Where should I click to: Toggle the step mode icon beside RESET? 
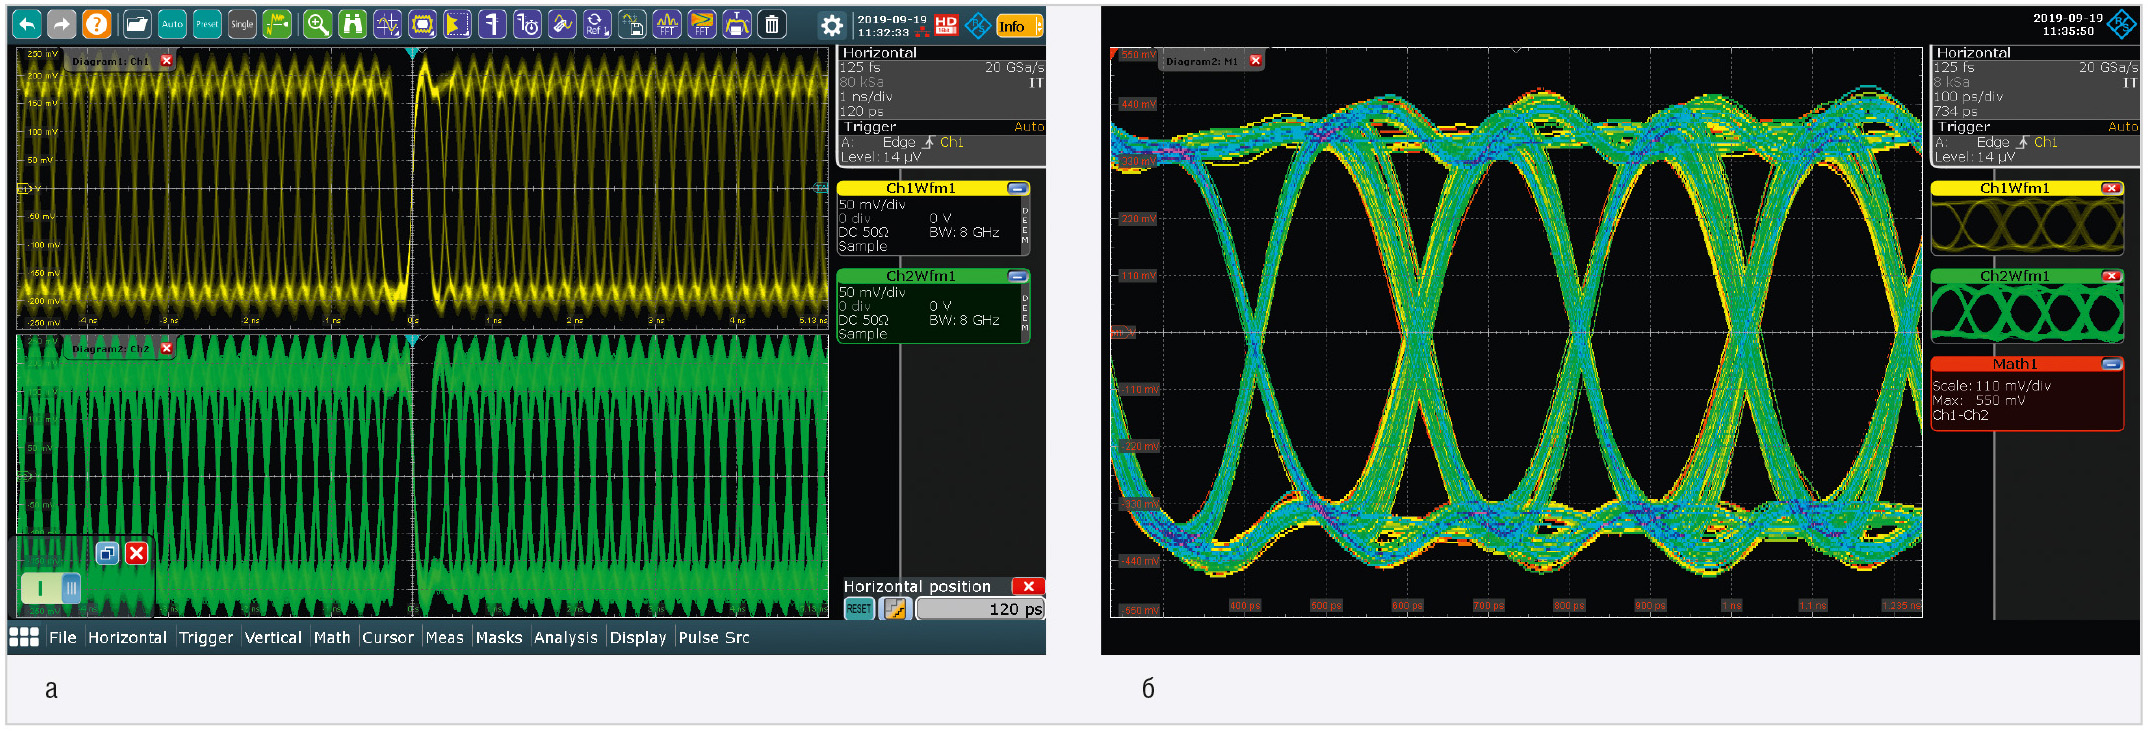tap(895, 609)
